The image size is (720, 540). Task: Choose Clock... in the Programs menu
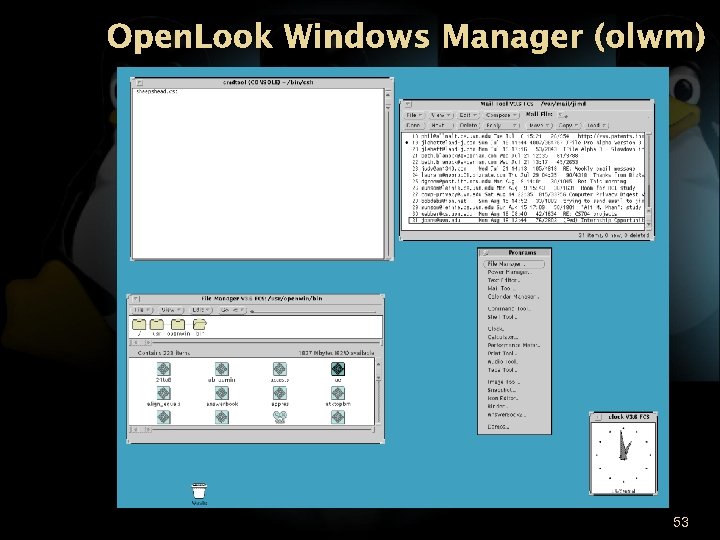point(496,329)
